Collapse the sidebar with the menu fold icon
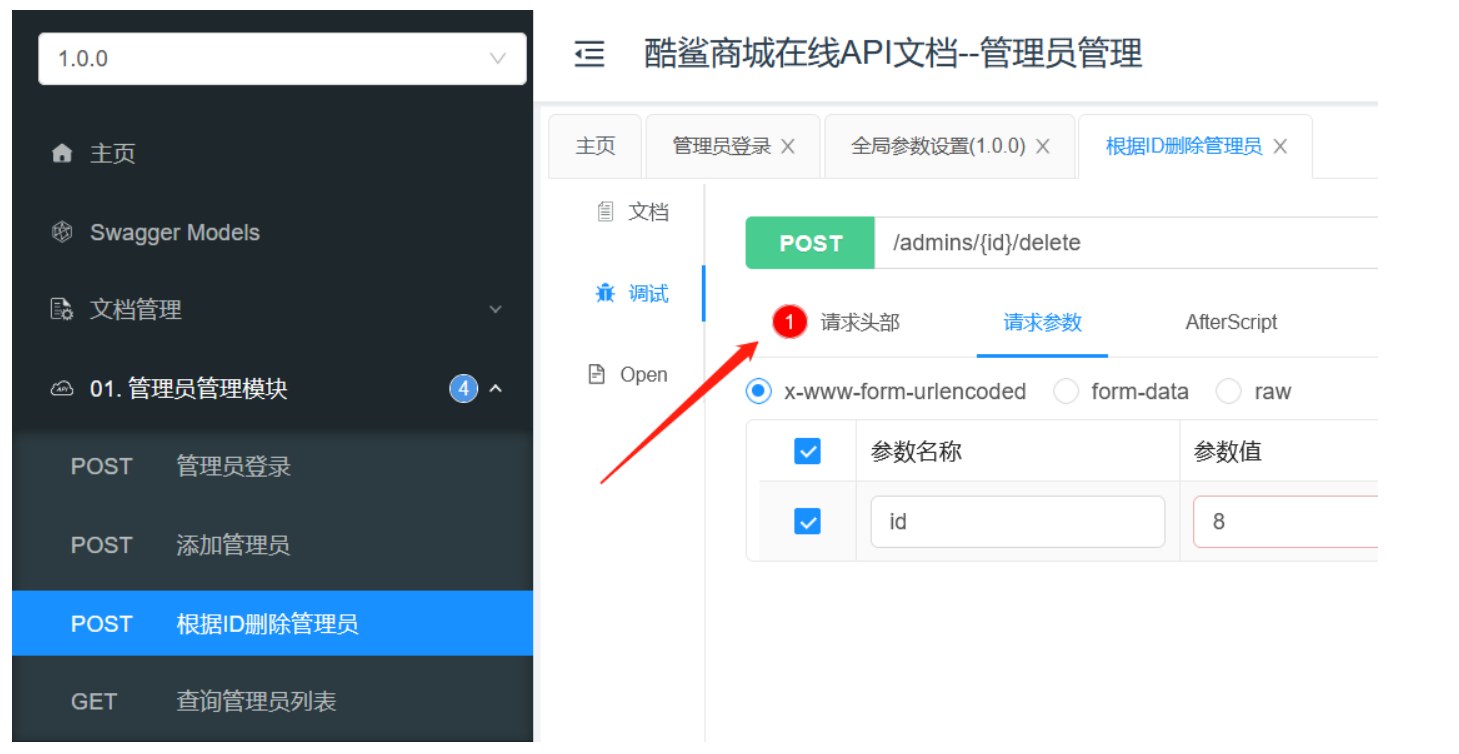Viewport: 1459px width, 754px height. pos(589,54)
